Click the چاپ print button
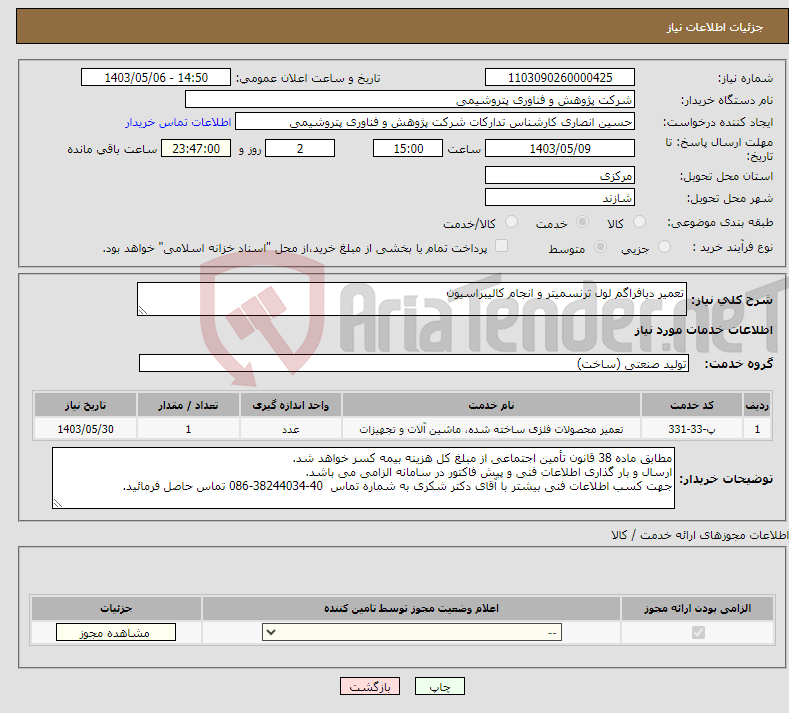789x713 pixels. click(x=440, y=686)
